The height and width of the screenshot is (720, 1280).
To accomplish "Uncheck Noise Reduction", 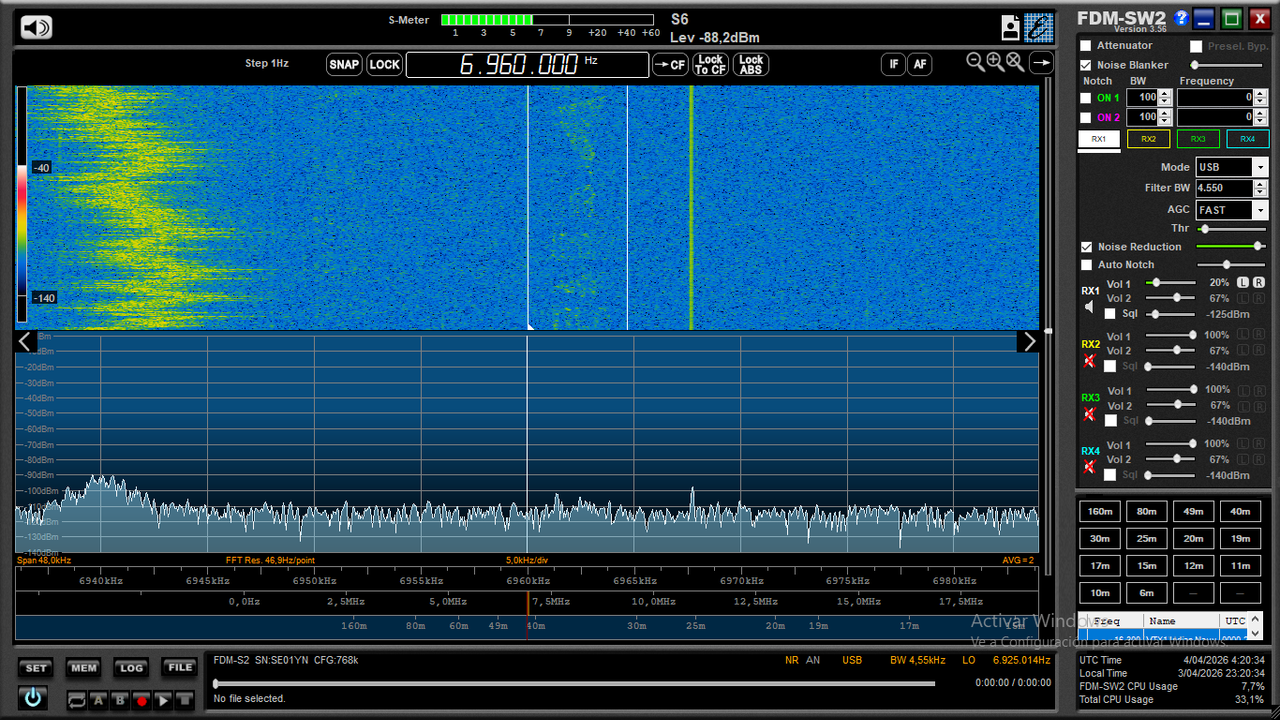I will point(1086,247).
